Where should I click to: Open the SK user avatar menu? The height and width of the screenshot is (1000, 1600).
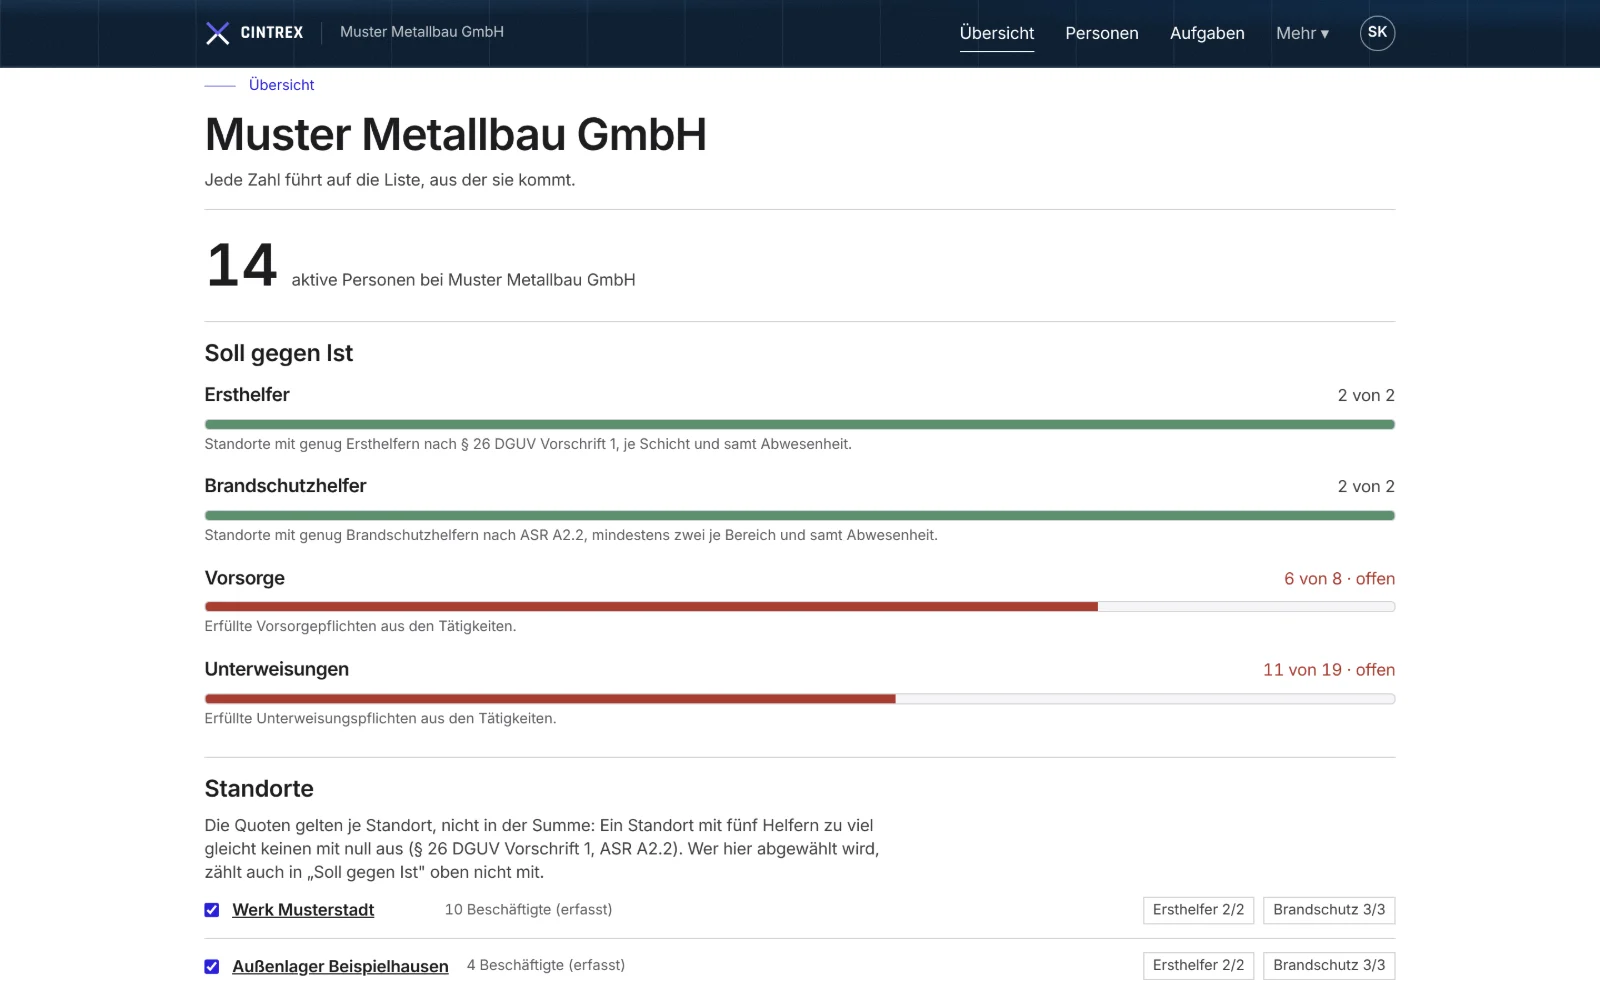pyautogui.click(x=1377, y=33)
